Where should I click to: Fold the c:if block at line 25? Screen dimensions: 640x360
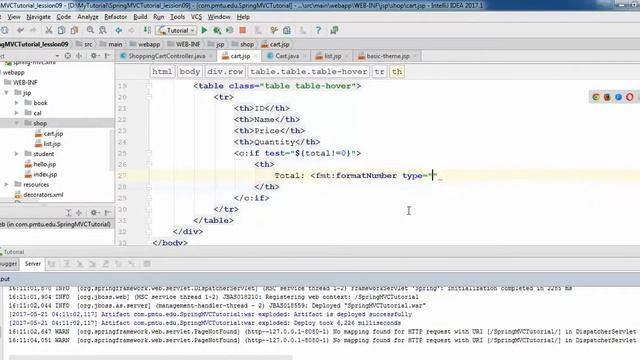coord(149,153)
